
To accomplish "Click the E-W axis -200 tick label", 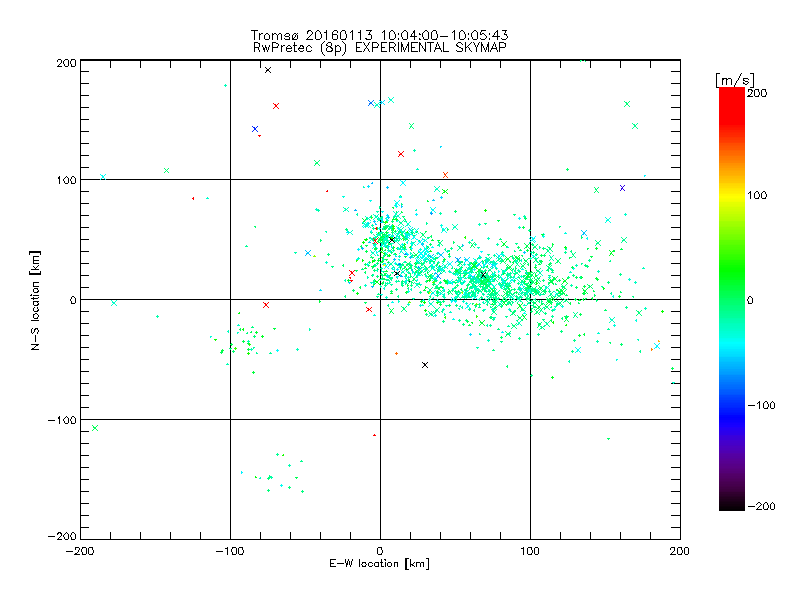I will 80,551.
